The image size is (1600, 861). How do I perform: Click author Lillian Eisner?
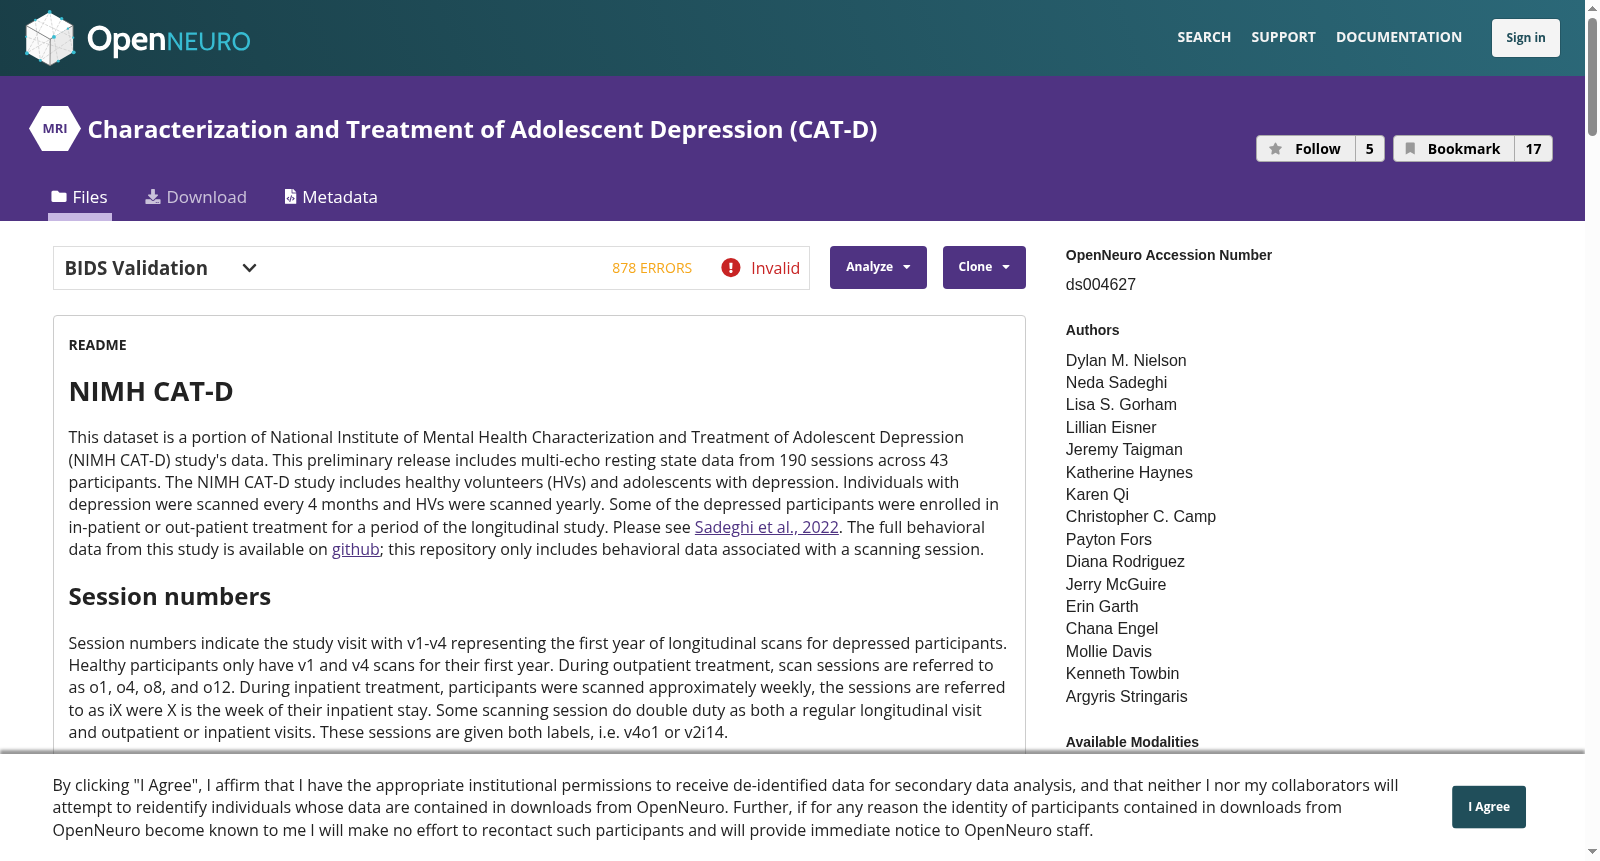(1111, 427)
